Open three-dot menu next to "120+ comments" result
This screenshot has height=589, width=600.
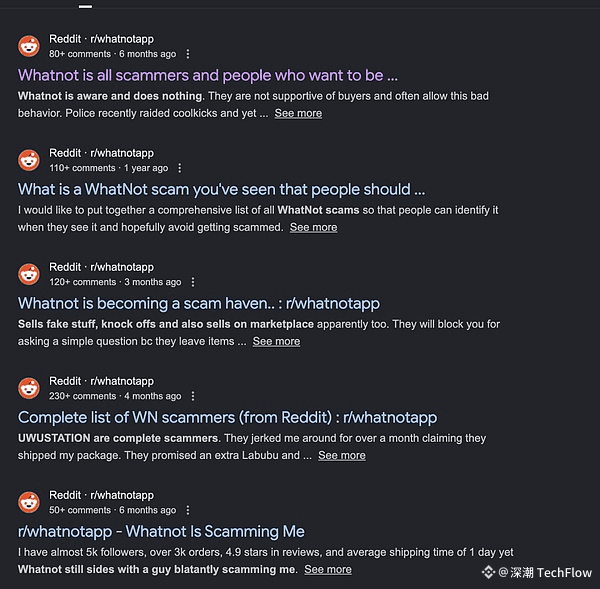193,282
